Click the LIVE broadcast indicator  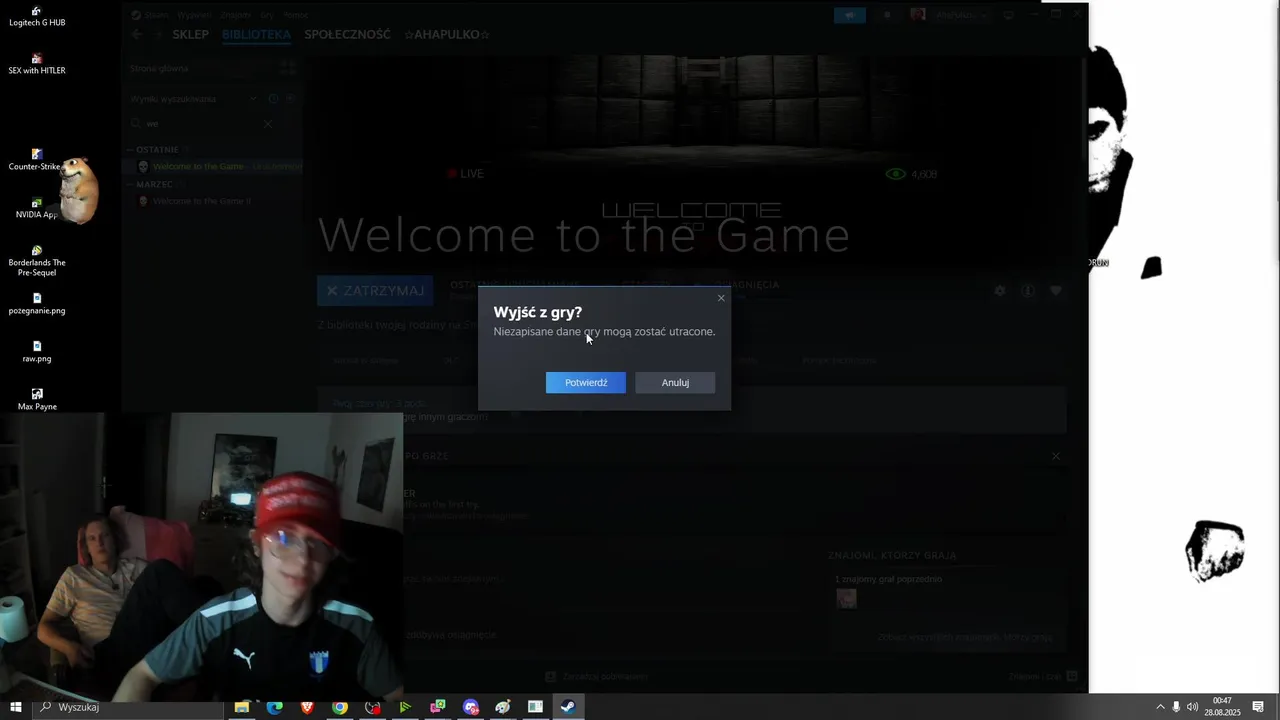coord(466,174)
